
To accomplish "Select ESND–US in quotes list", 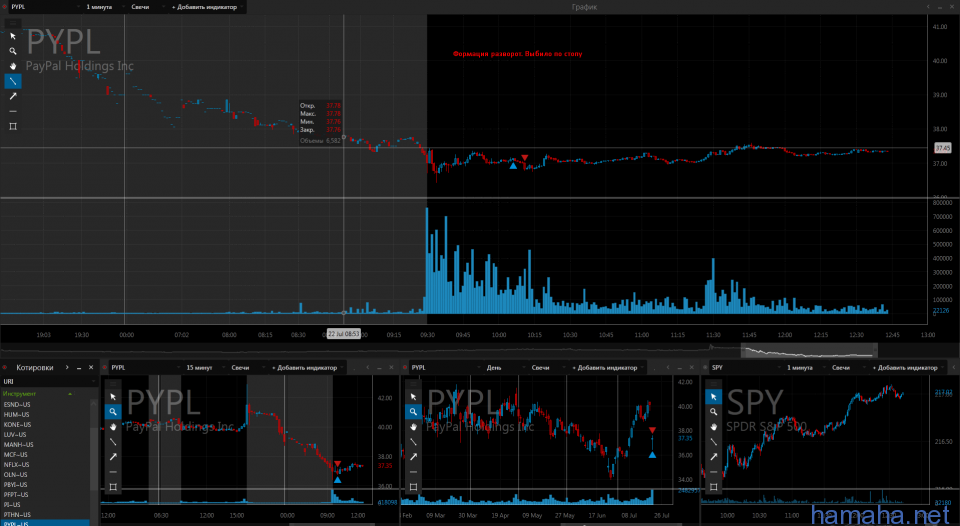I will point(45,405).
